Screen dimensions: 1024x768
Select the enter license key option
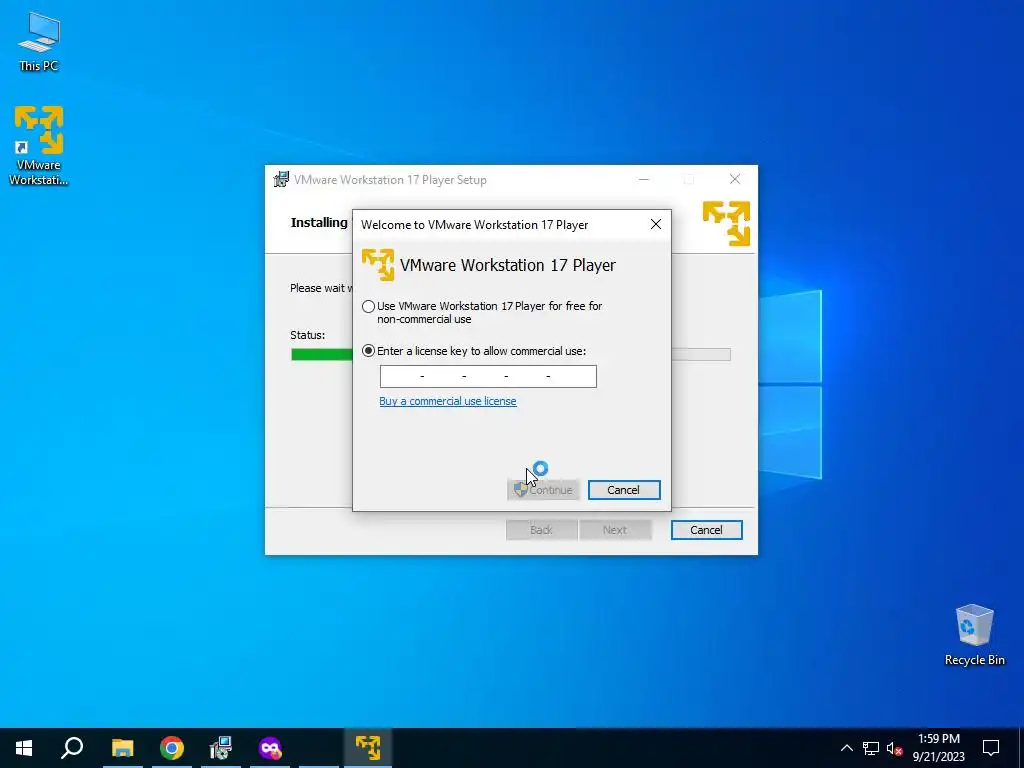(x=368, y=351)
